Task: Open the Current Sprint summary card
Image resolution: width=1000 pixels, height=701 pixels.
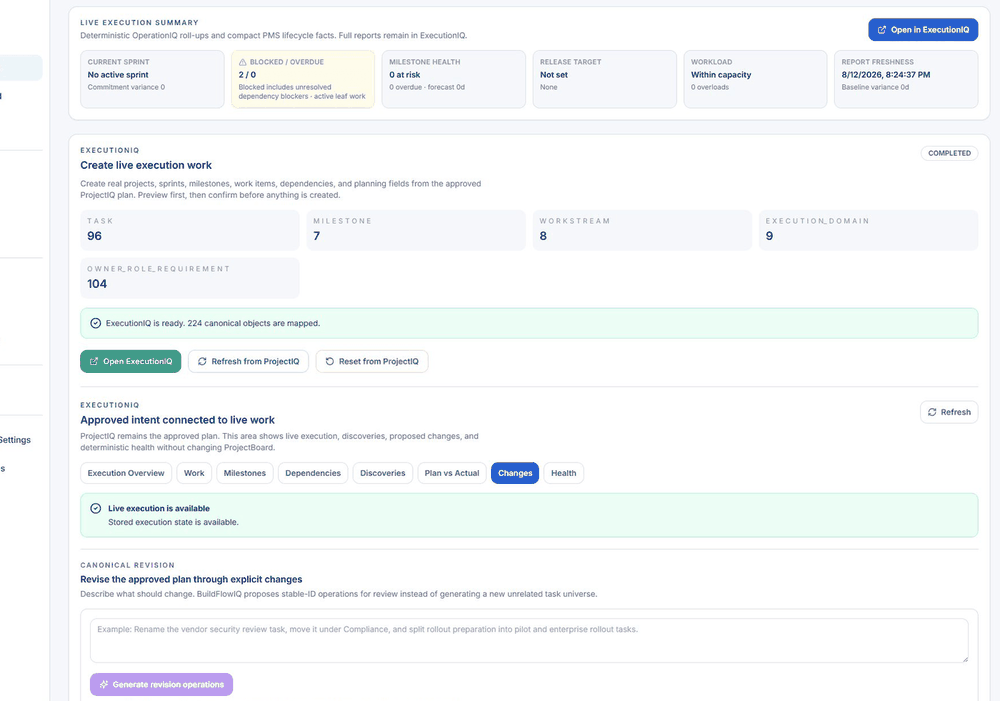Action: [152, 79]
